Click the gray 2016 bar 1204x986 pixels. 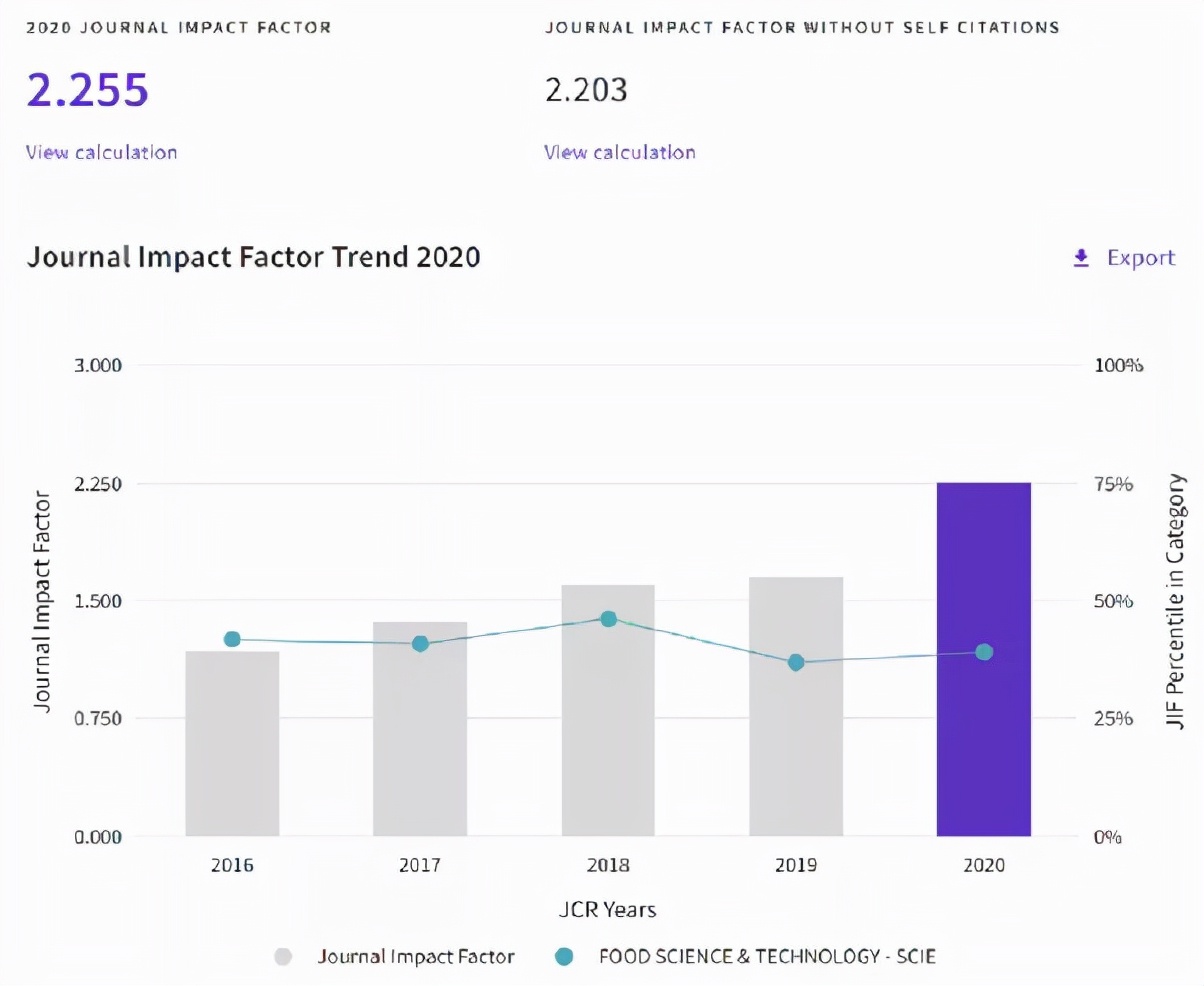click(232, 760)
